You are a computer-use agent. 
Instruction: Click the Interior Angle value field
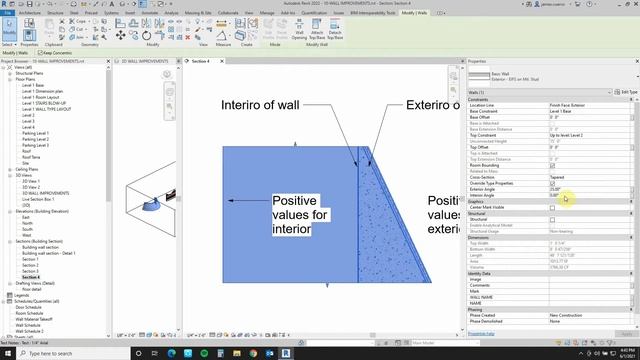(x=589, y=196)
